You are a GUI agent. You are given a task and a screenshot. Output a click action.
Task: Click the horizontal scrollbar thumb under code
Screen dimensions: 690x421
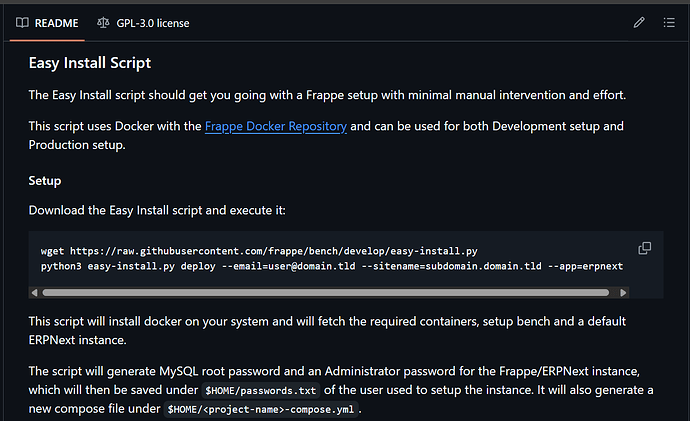click(x=325, y=292)
